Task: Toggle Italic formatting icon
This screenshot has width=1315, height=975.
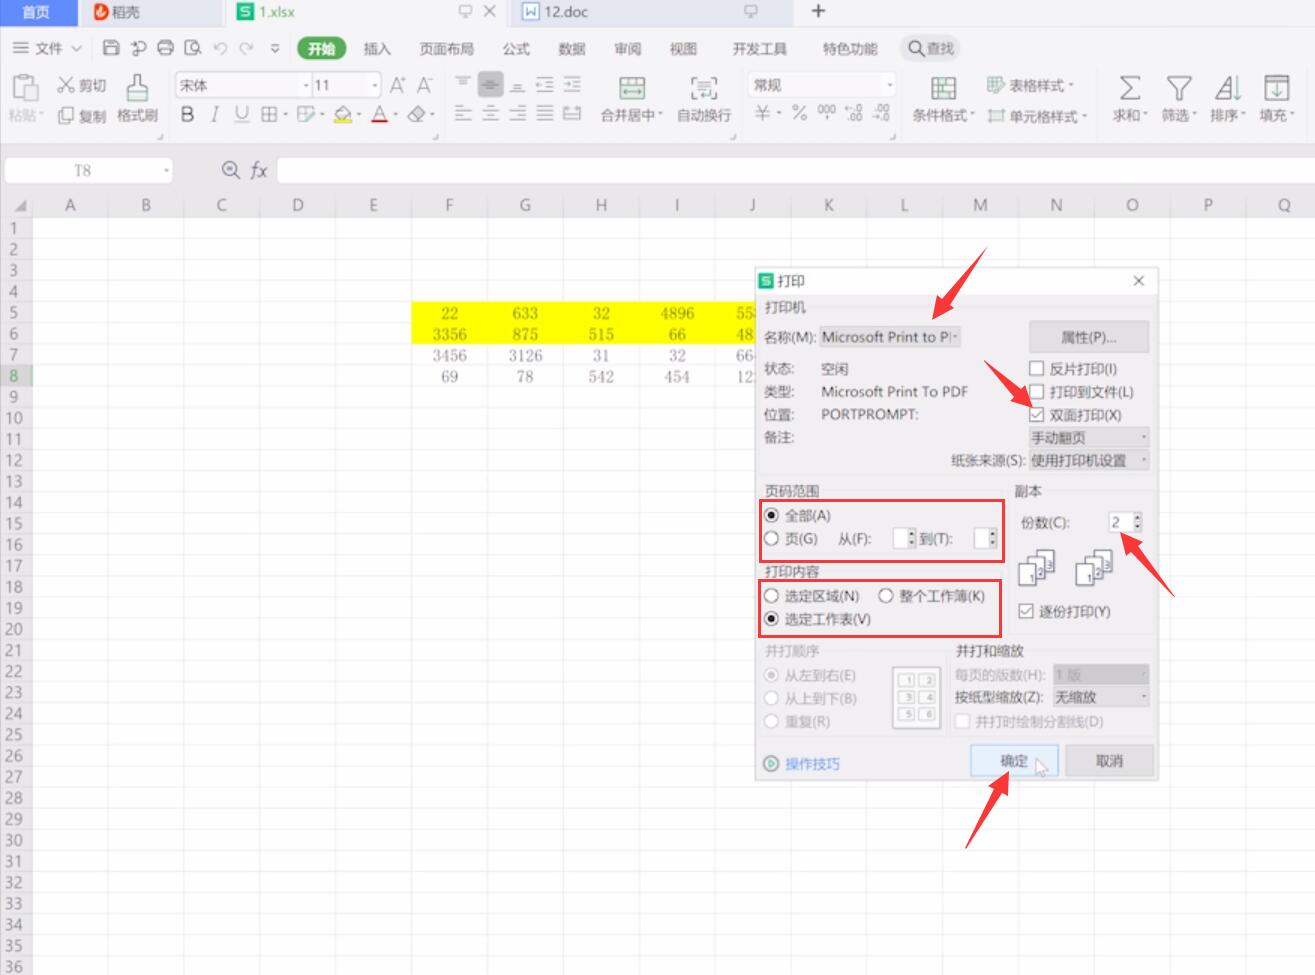Action: click(x=214, y=115)
